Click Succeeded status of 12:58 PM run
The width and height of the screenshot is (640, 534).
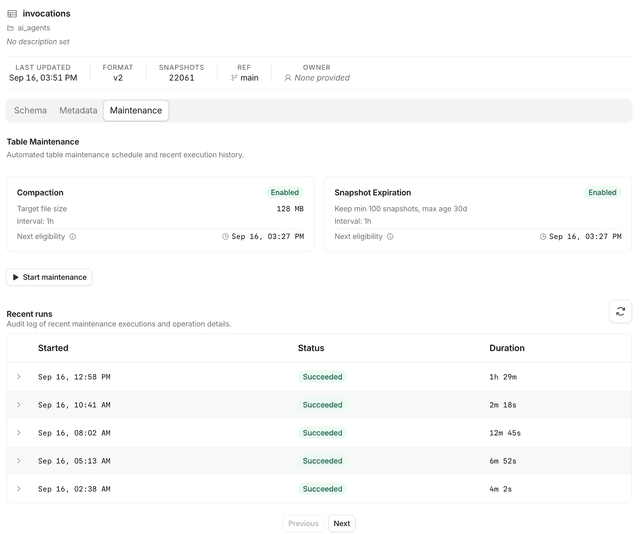pos(322,377)
